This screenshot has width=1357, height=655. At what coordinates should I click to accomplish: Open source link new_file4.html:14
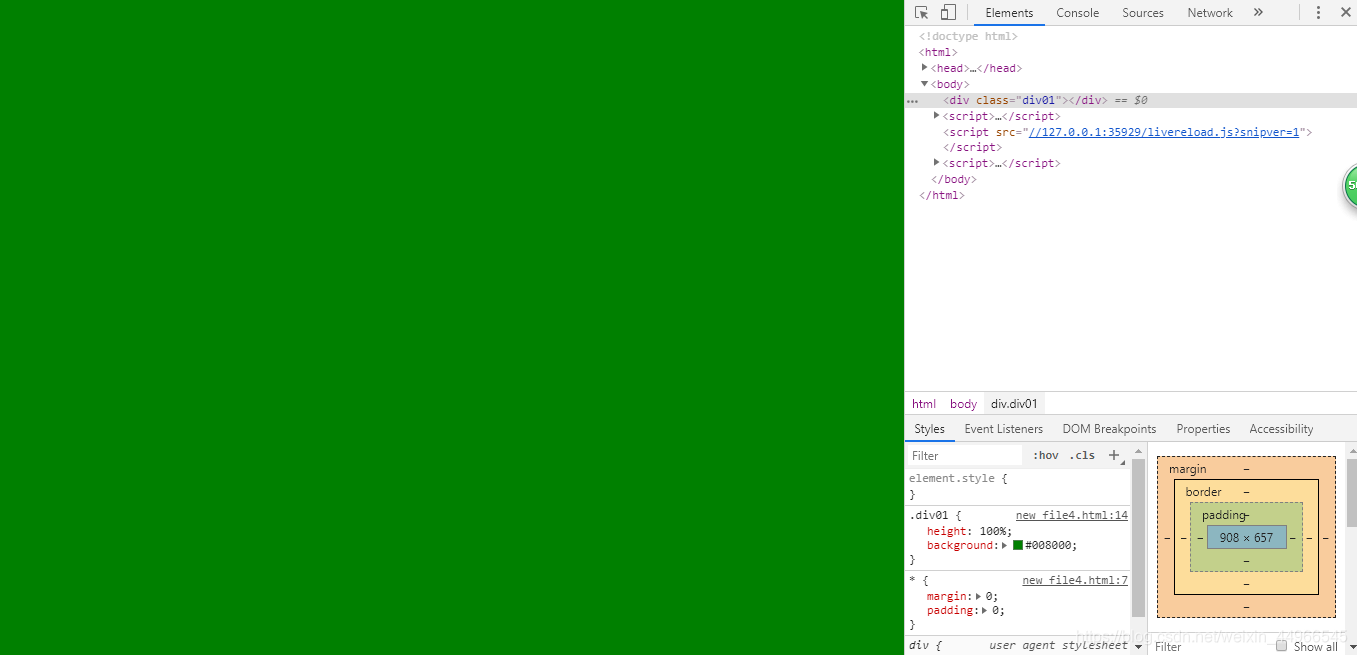coord(1072,516)
